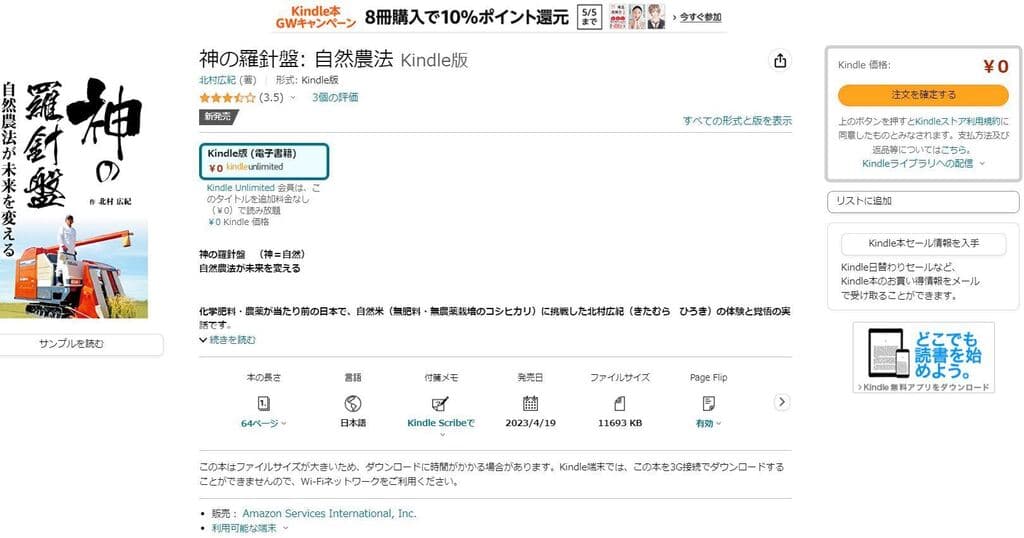This screenshot has height=538, width=1024.
Task: Click サンプルを読む button
Action: tap(71, 344)
